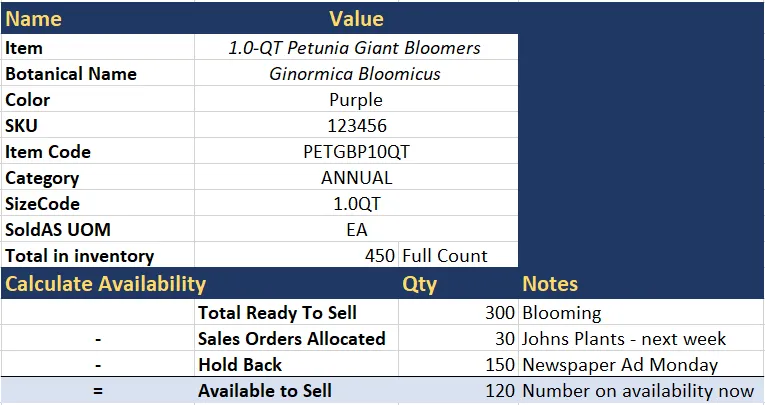Viewport: 765px width, 405px height.
Task: Click the Botanical Name value Ginormica Bloomicus
Action: 356,73
